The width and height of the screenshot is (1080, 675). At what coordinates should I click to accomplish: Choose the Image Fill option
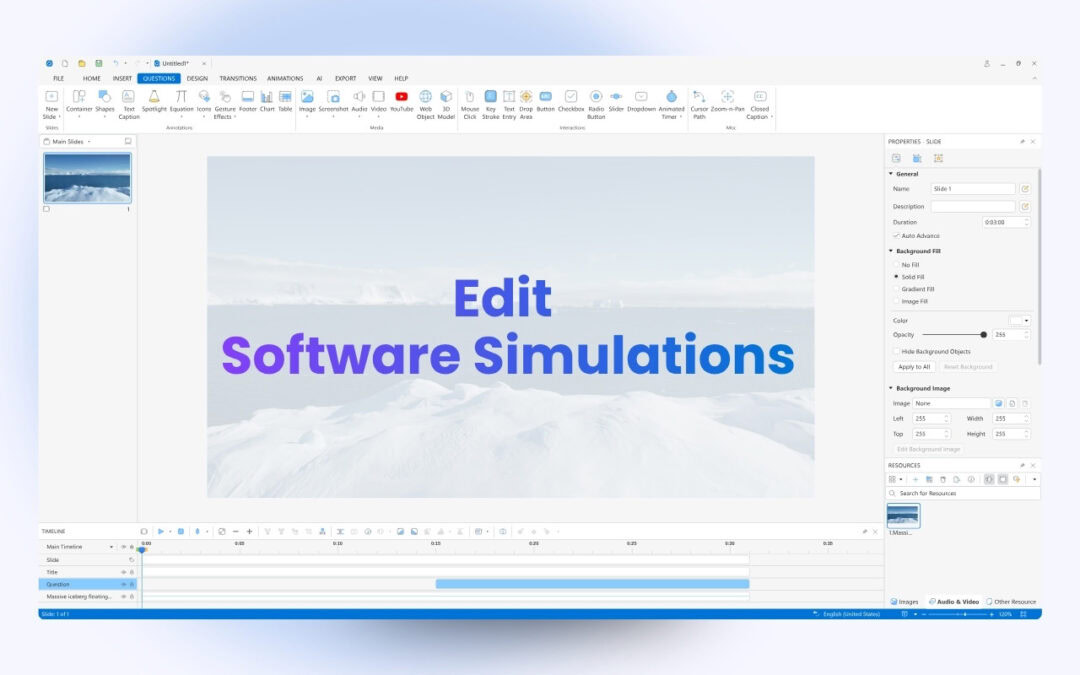pyautogui.click(x=896, y=302)
